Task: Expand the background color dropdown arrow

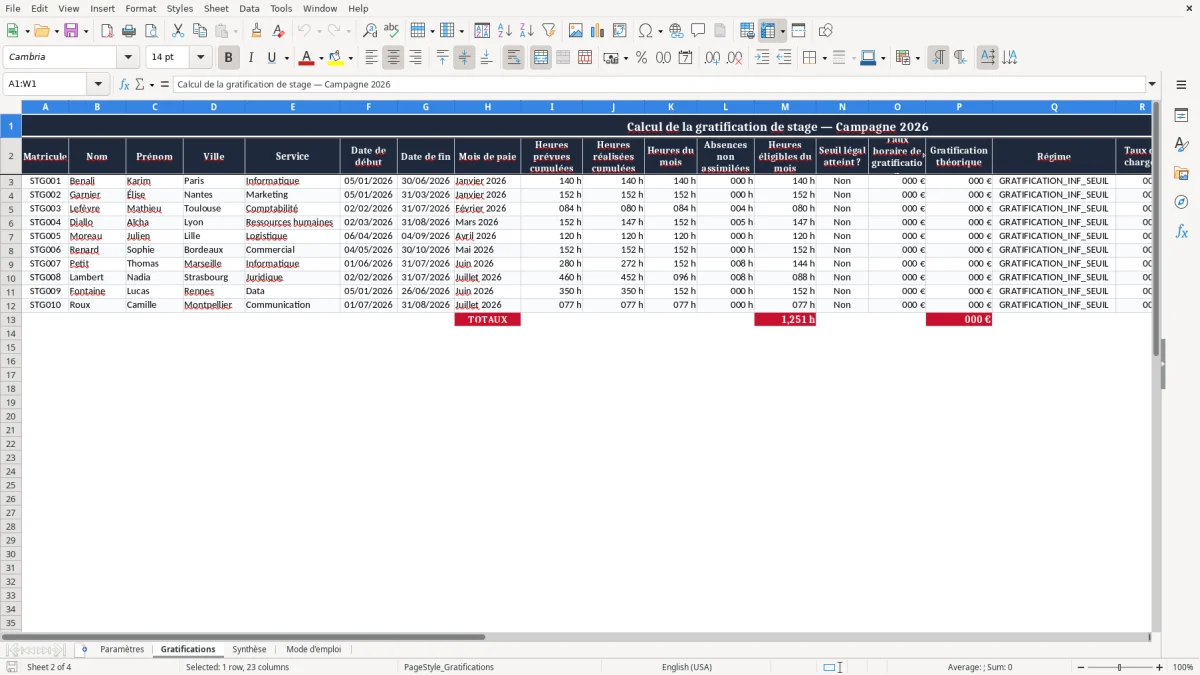Action: (350, 58)
